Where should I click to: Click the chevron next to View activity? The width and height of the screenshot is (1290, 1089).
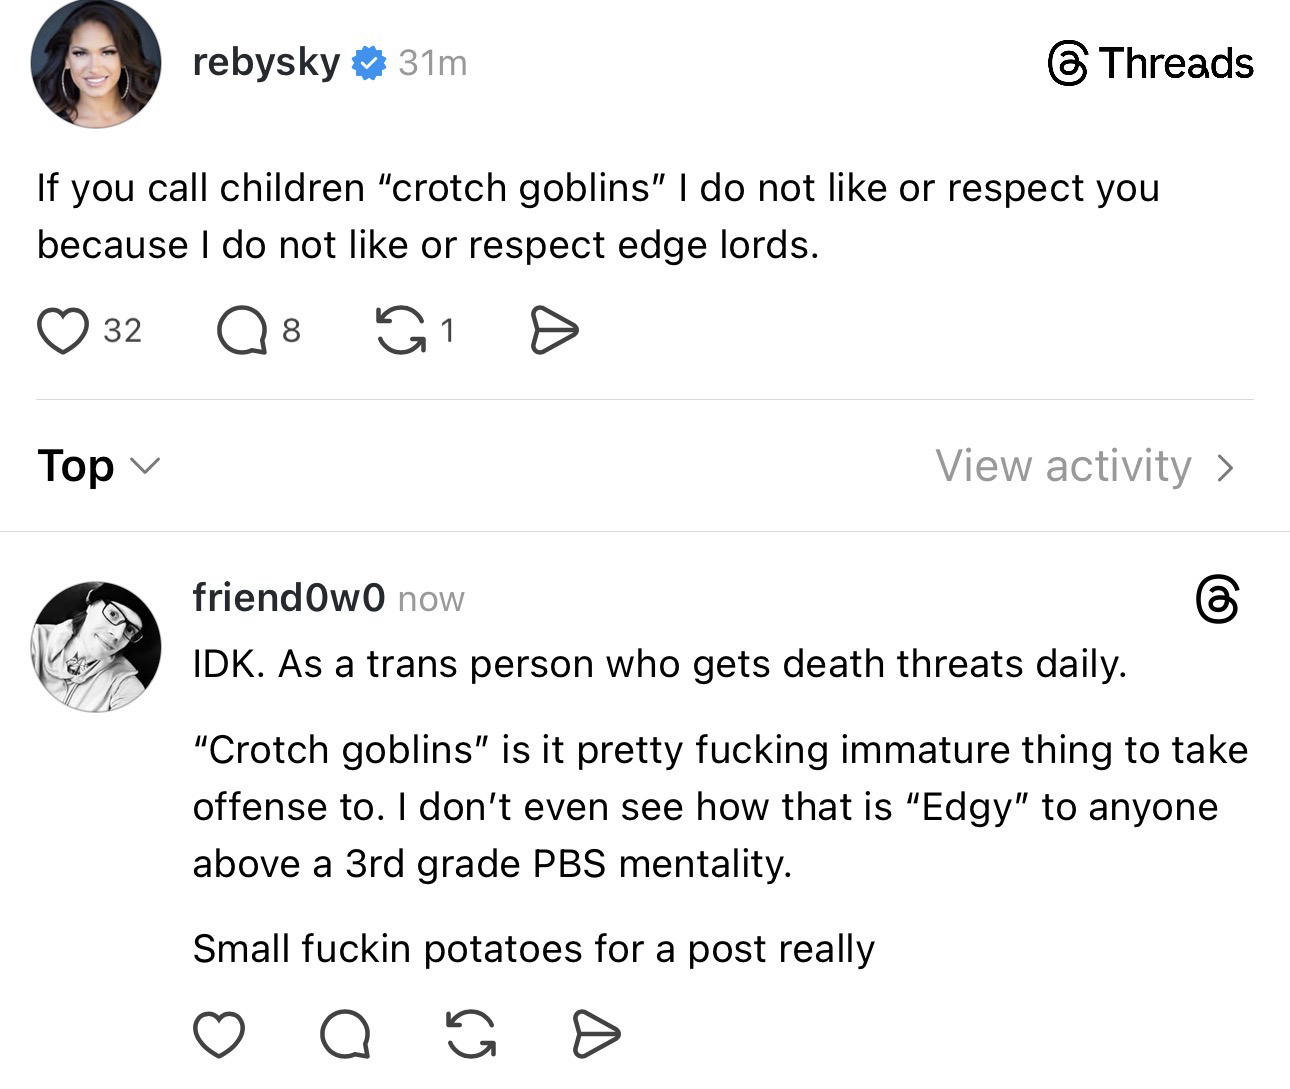(x=1226, y=467)
